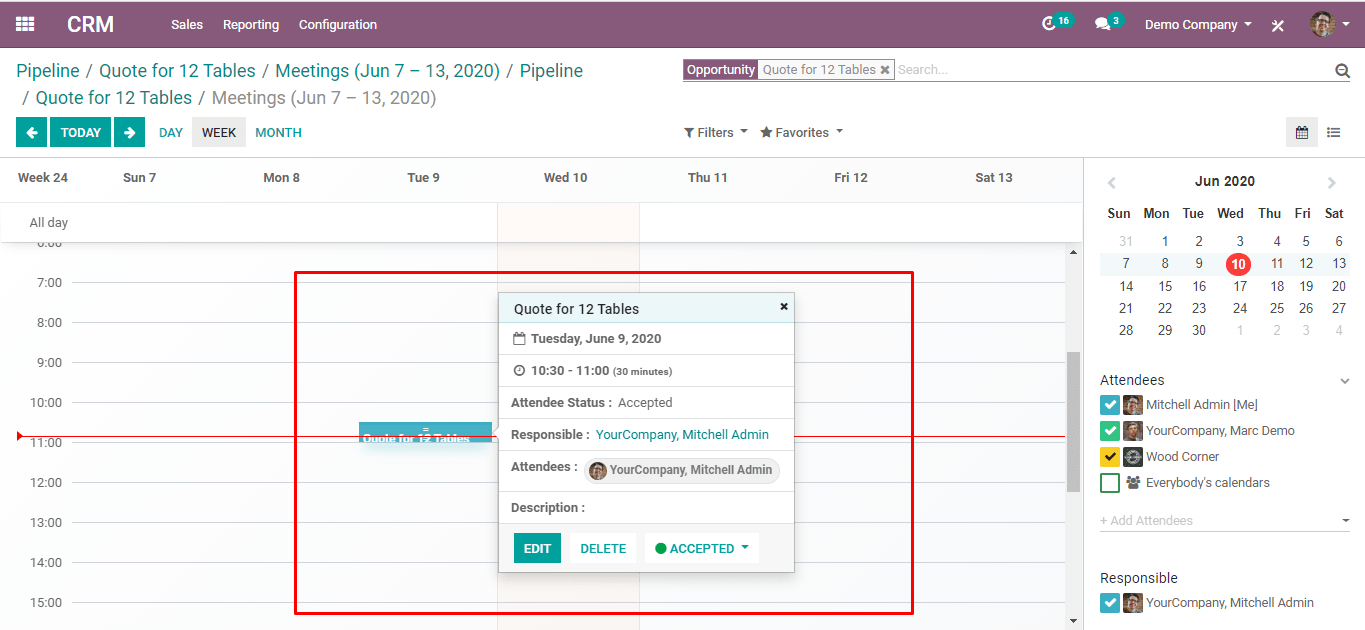This screenshot has height=630, width=1365.
Task: Switch to calendar view icon
Action: [1302, 132]
